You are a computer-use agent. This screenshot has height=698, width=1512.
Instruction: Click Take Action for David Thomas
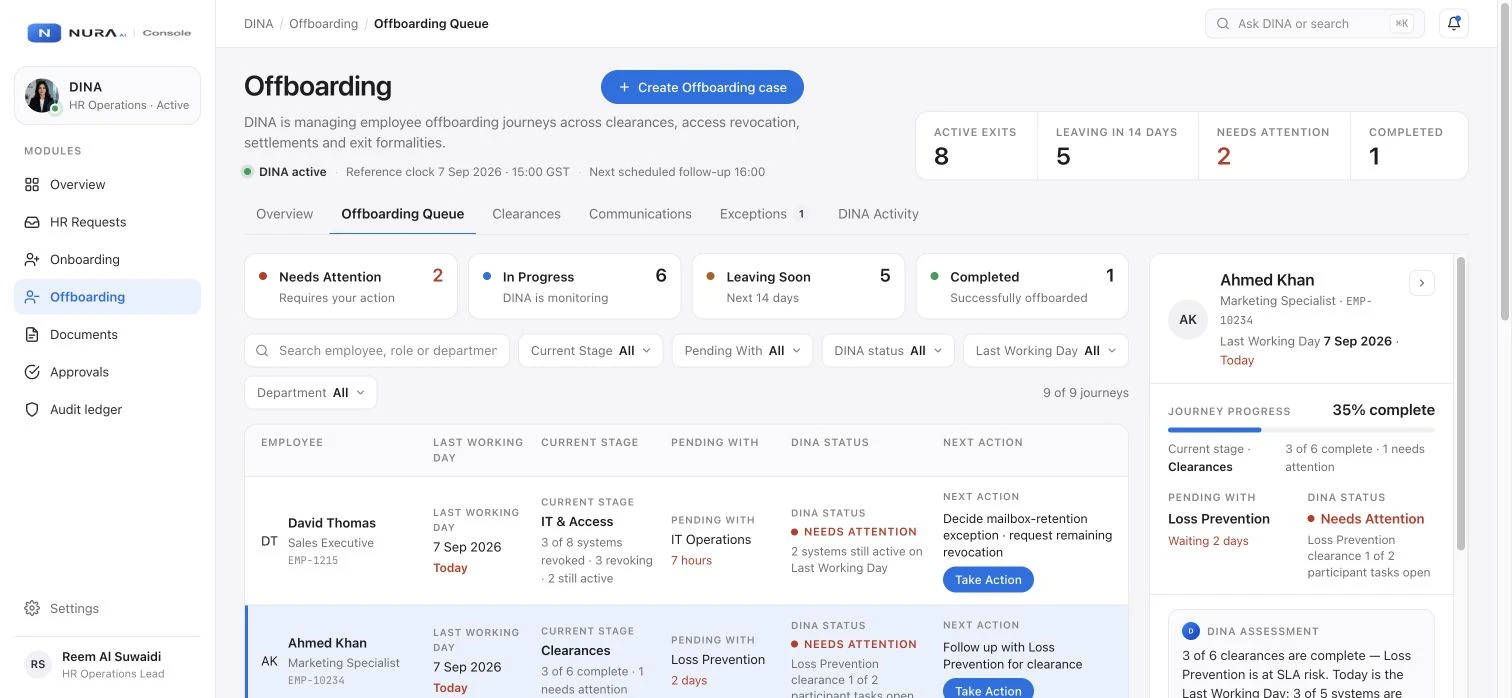pos(988,580)
